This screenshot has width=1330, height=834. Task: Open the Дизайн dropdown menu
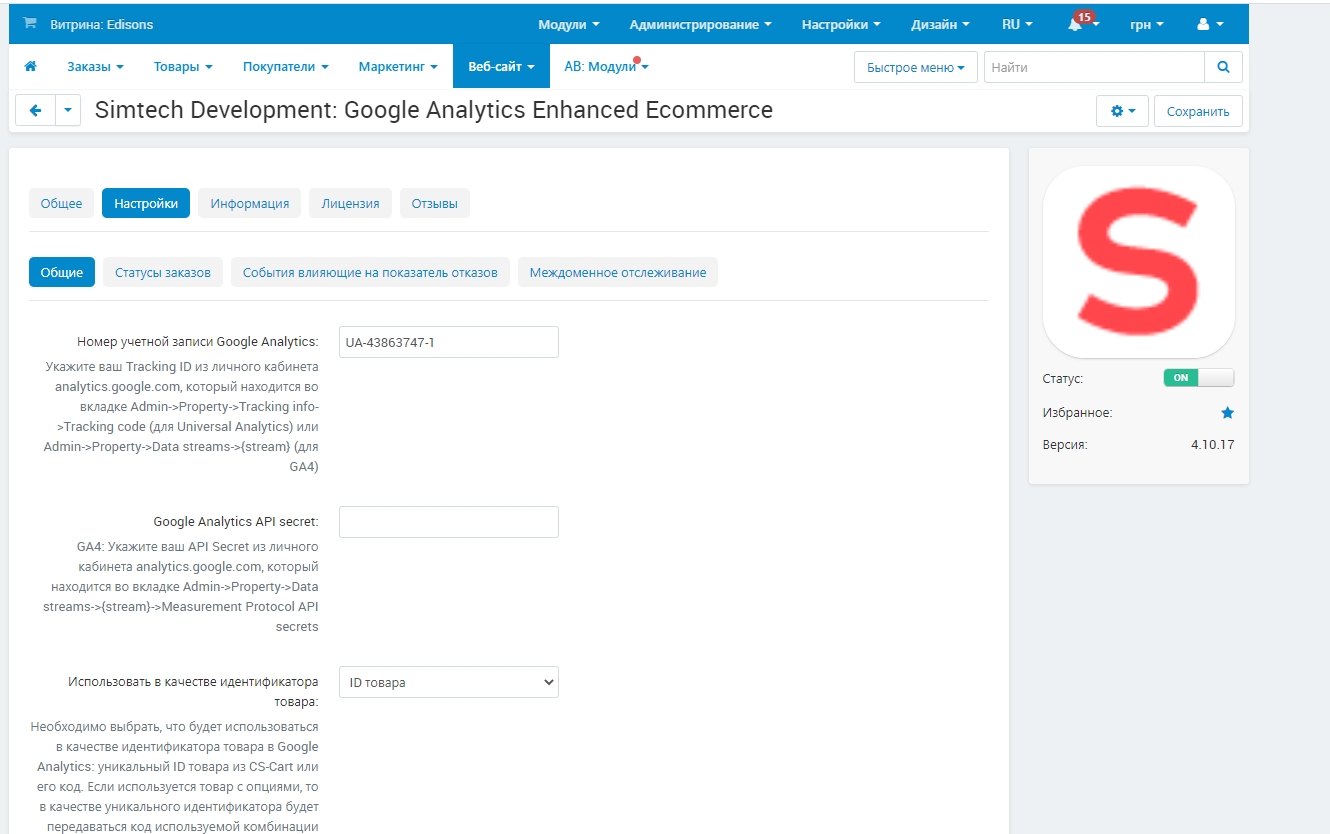point(940,24)
